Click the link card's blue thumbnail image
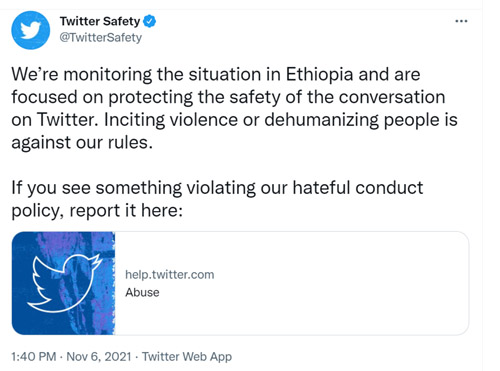Viewport: 500px width, 371px height. point(63,283)
